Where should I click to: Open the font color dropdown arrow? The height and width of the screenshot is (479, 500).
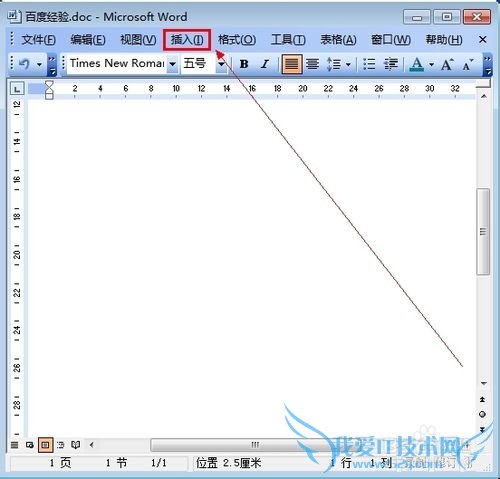tap(431, 64)
